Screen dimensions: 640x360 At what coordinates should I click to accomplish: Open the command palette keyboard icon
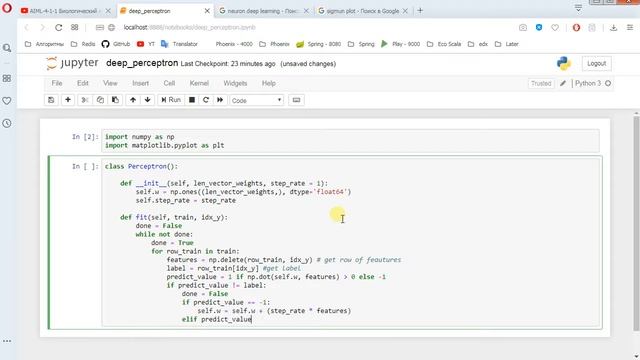(x=296, y=100)
